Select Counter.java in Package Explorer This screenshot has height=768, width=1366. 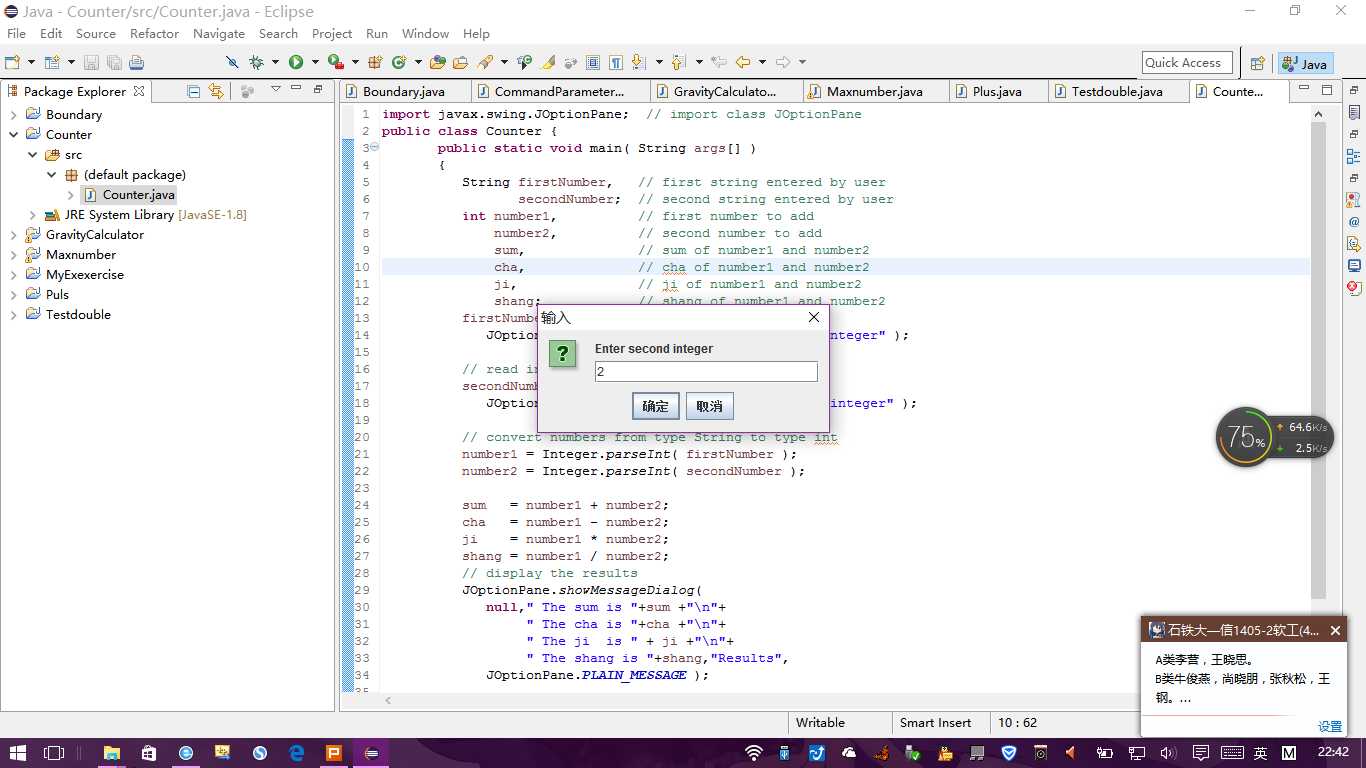tap(139, 194)
